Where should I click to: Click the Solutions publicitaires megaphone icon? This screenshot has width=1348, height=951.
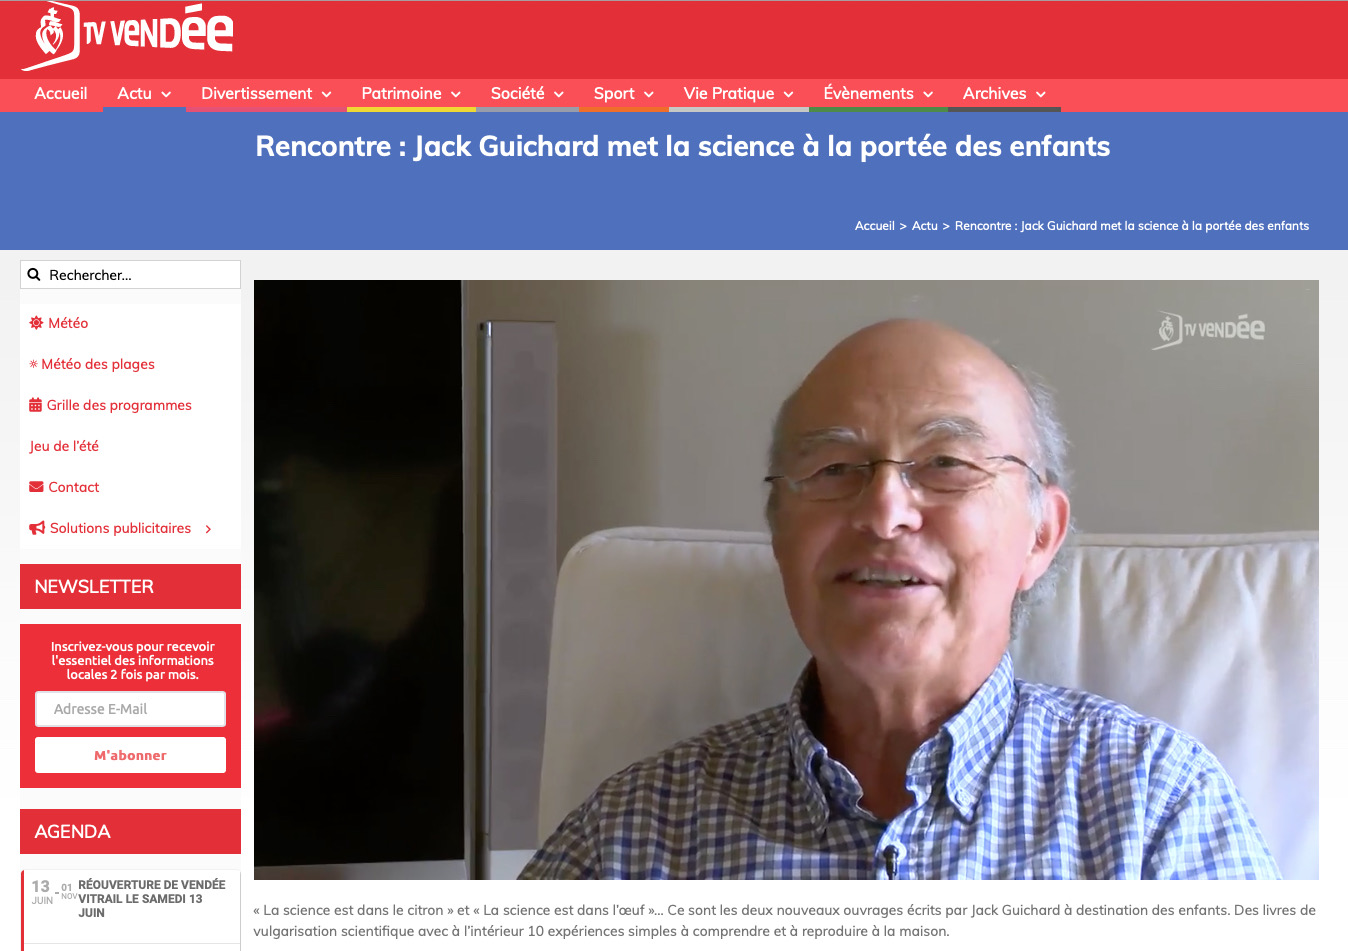[x=37, y=528]
